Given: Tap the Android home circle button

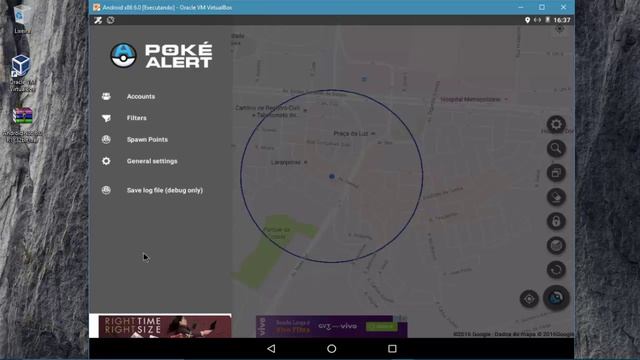Looking at the screenshot, I should pyautogui.click(x=331, y=349).
